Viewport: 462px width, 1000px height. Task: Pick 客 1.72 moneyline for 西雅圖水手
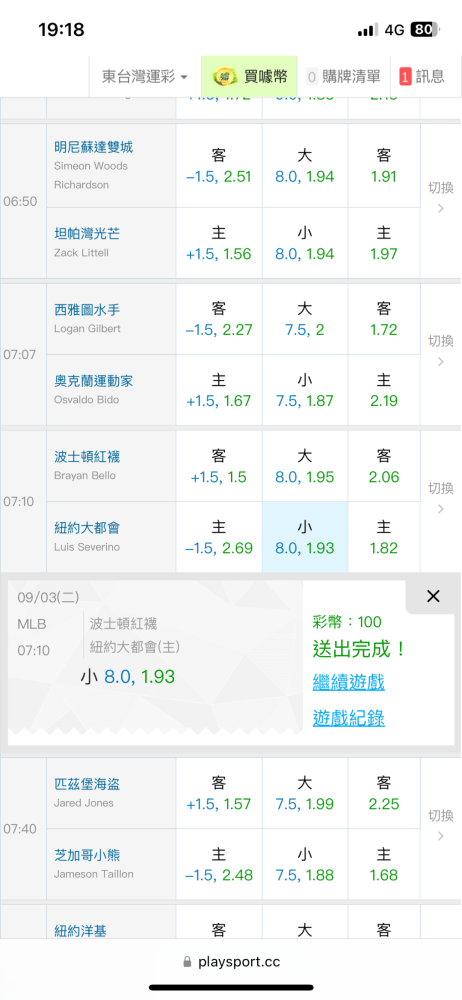point(384,319)
